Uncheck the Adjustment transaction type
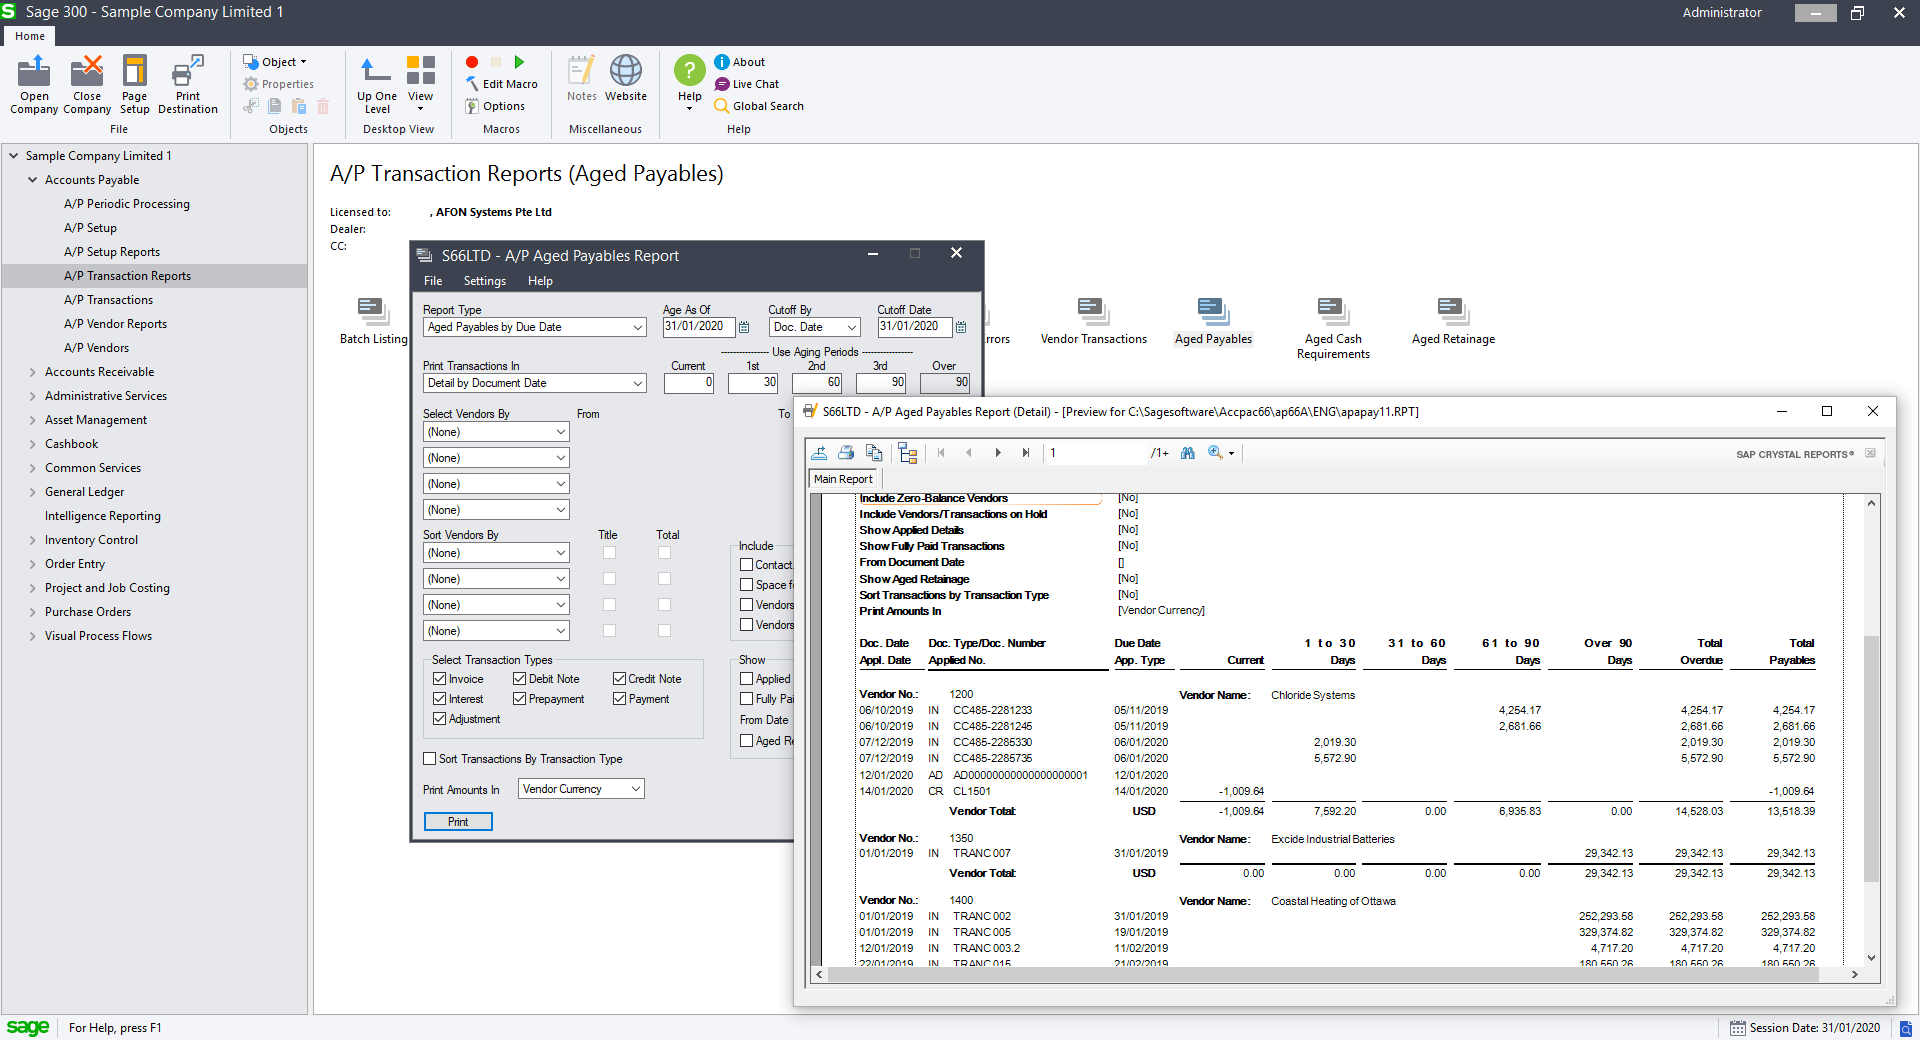 click(x=440, y=719)
